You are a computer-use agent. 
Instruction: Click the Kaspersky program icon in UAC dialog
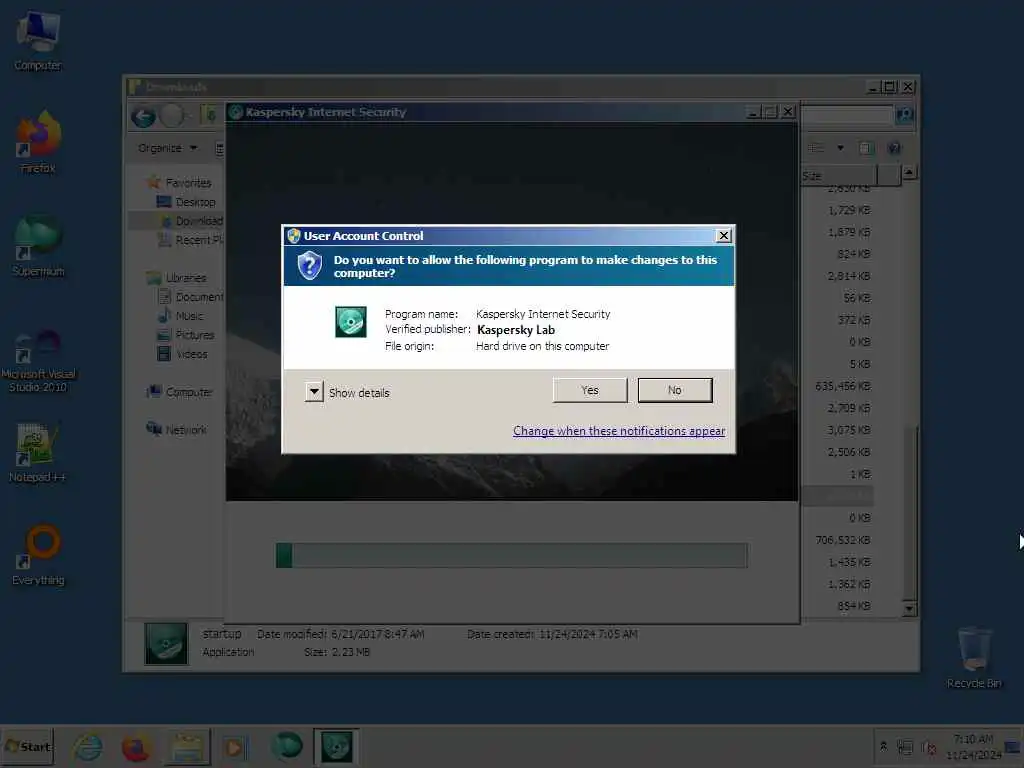(351, 322)
